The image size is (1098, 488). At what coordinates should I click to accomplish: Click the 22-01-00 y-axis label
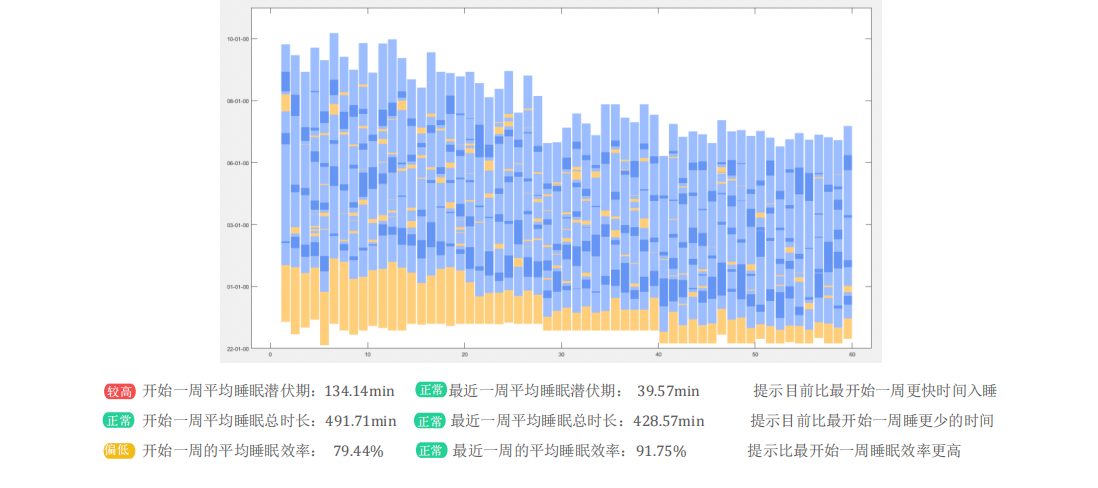237,349
